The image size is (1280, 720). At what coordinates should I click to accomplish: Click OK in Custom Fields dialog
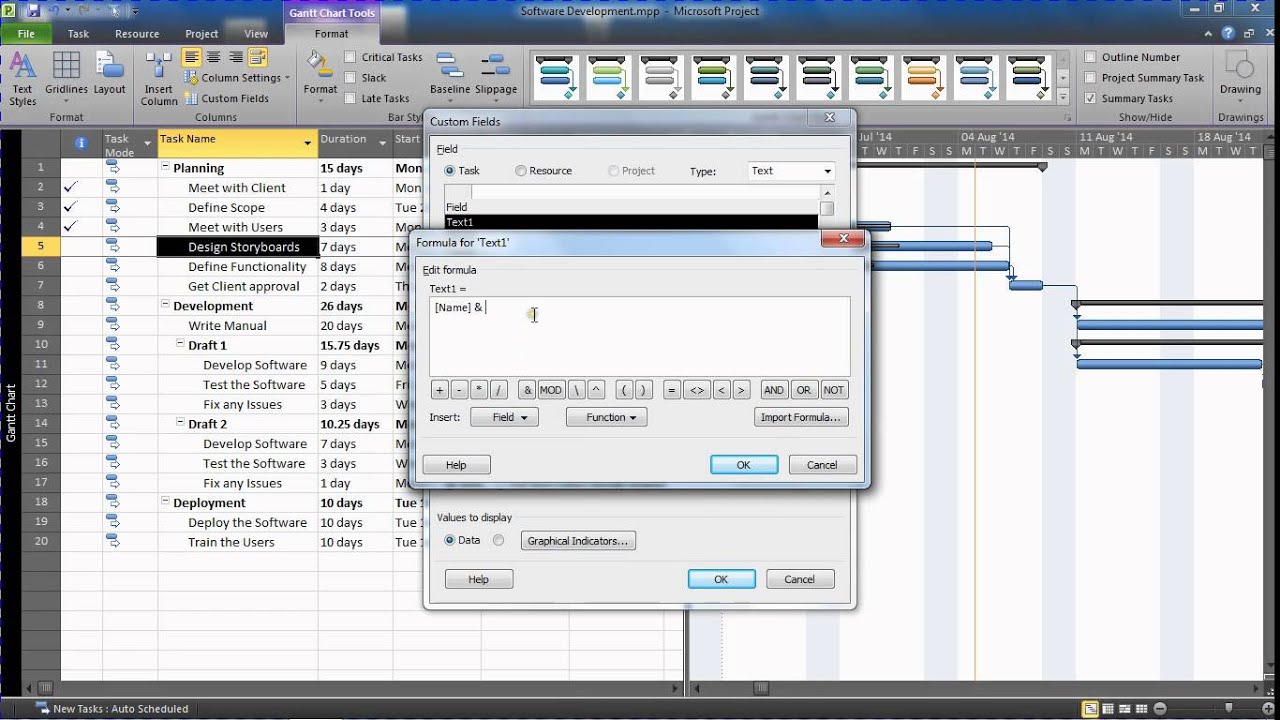[721, 579]
